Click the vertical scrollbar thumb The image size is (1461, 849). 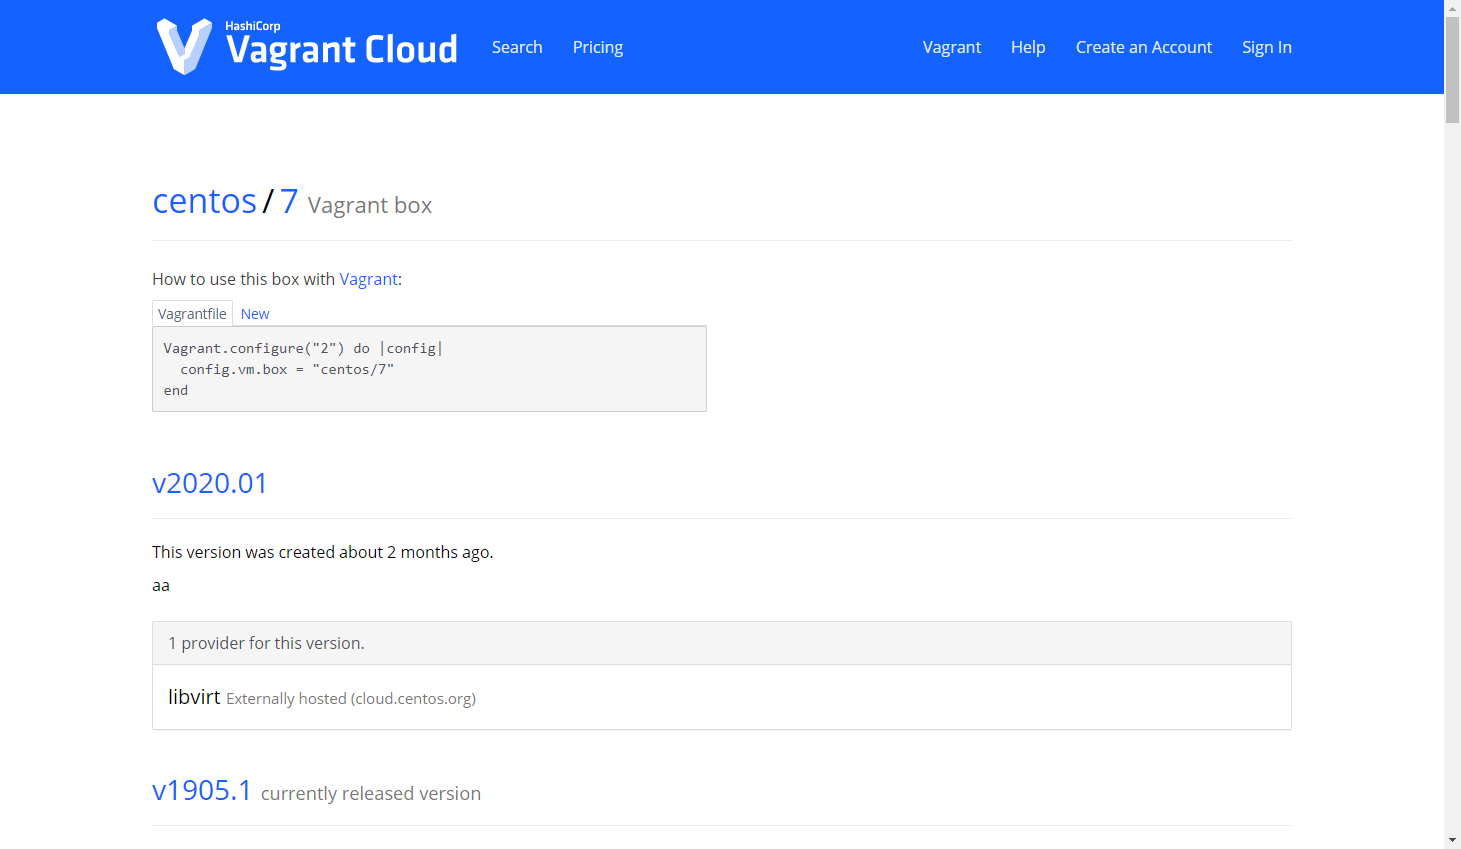[1452, 70]
